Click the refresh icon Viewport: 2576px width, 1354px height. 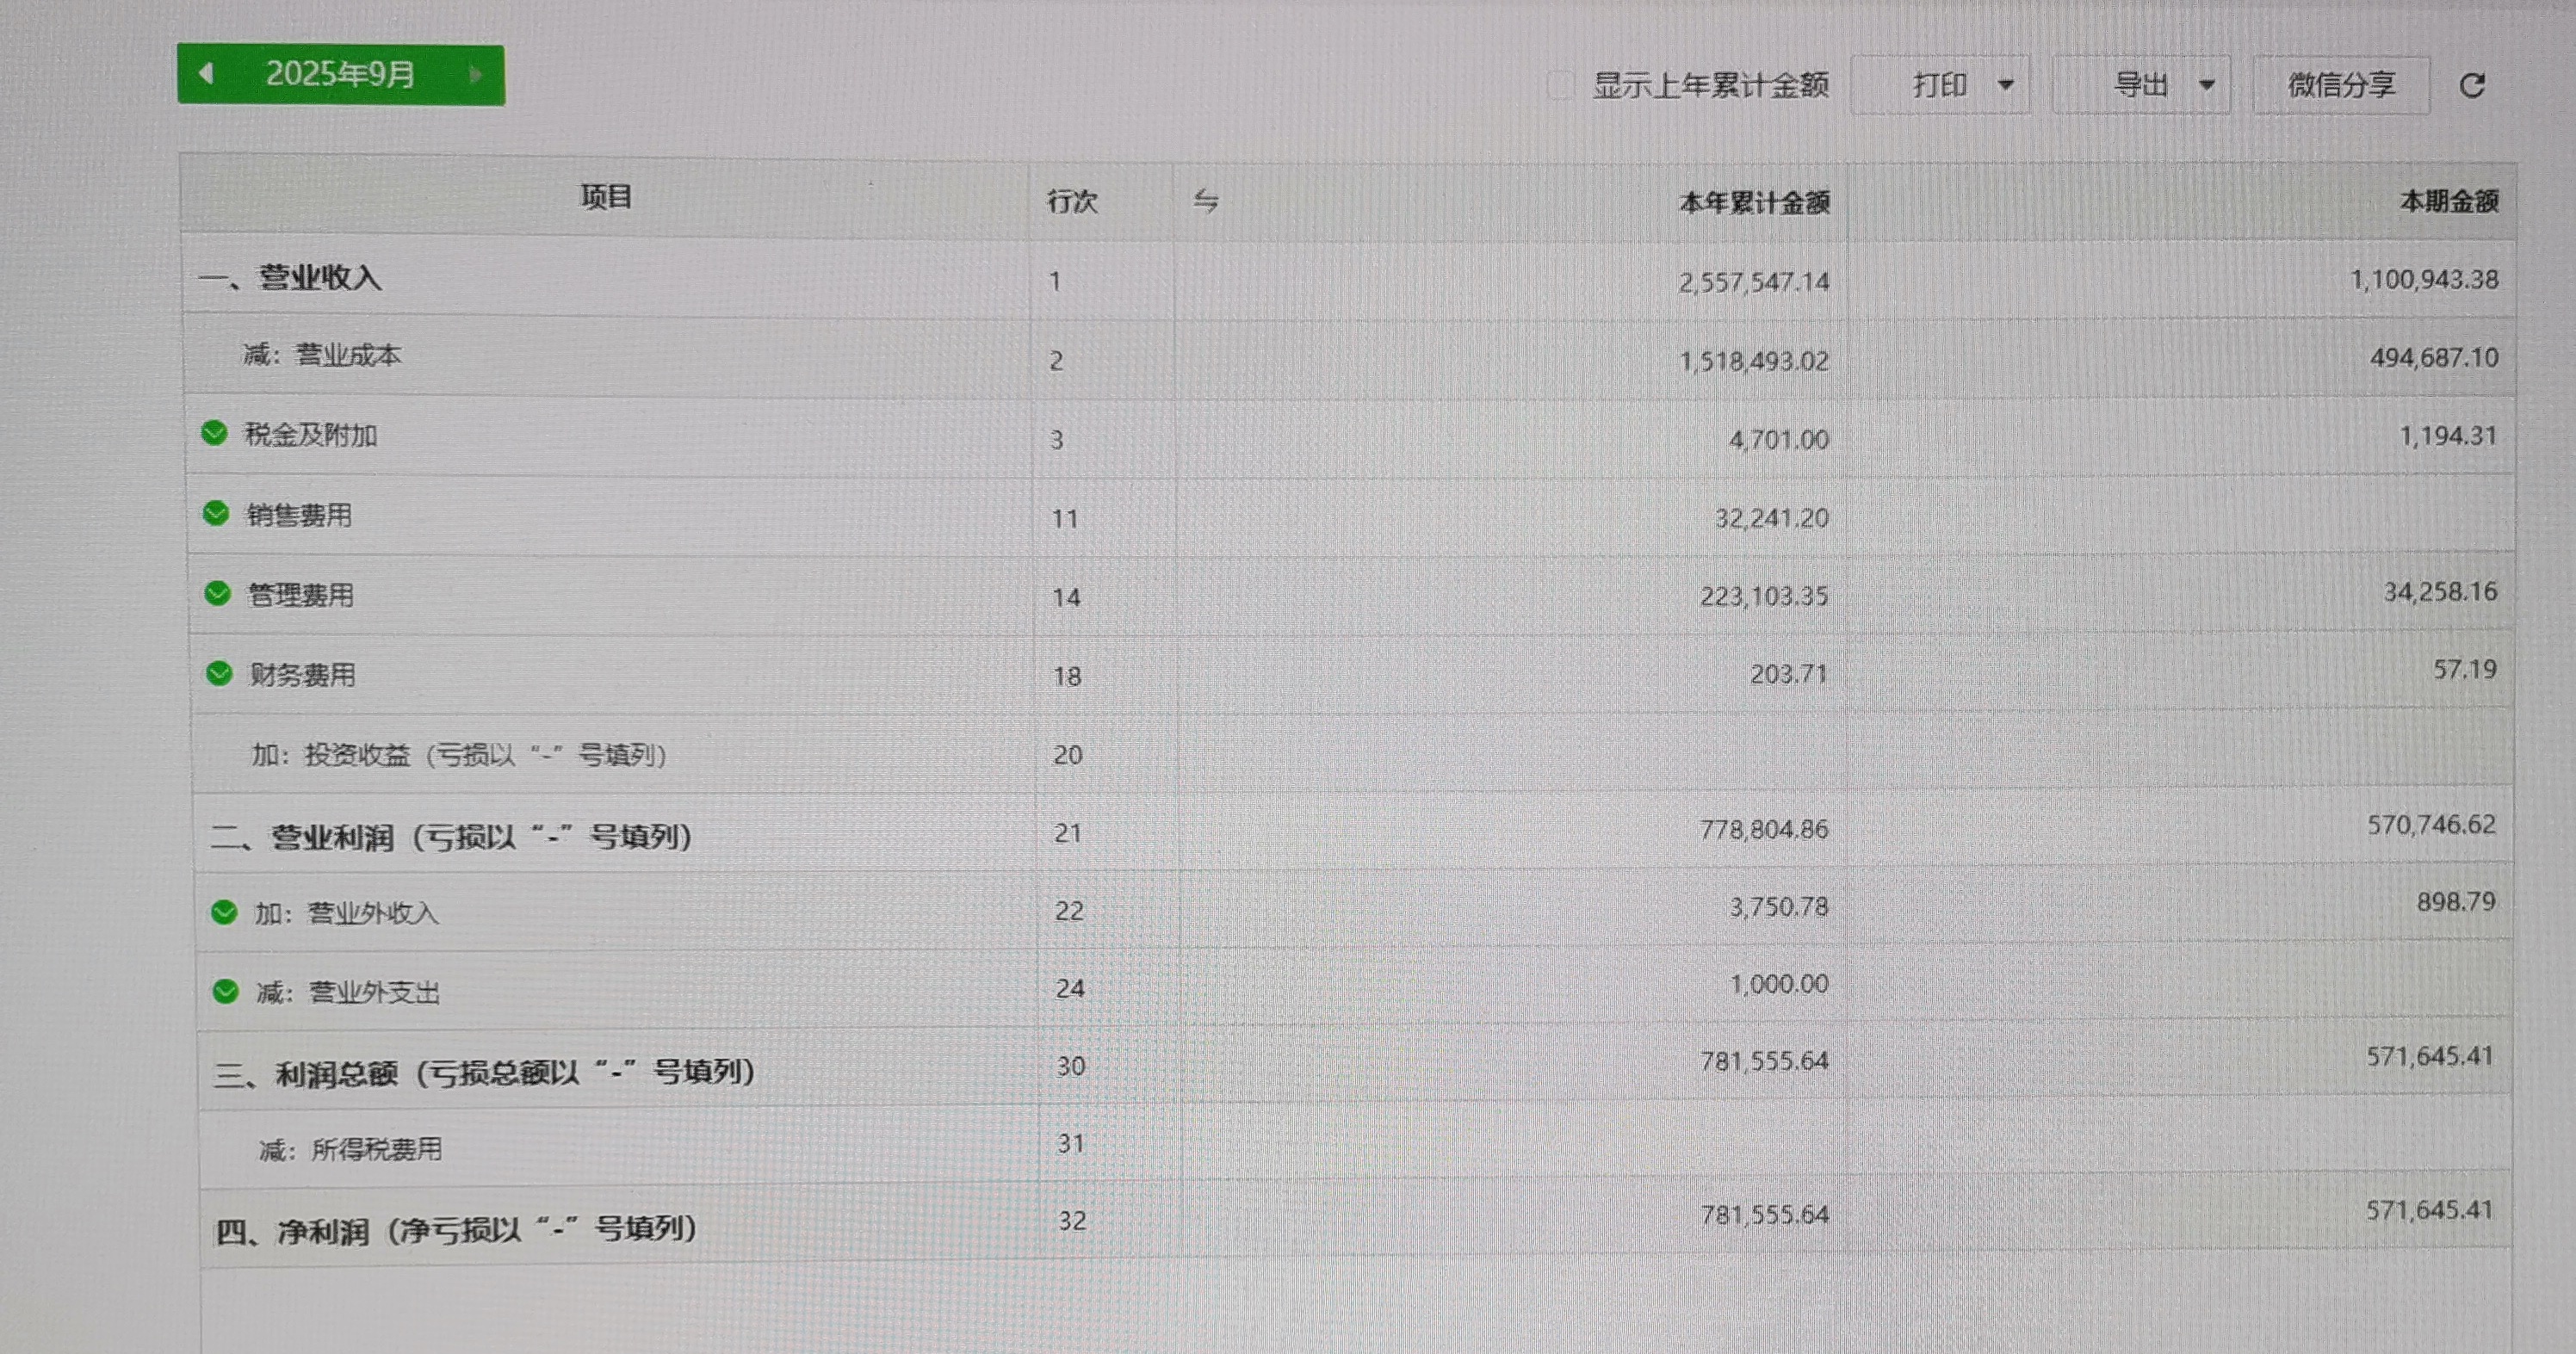(2472, 86)
